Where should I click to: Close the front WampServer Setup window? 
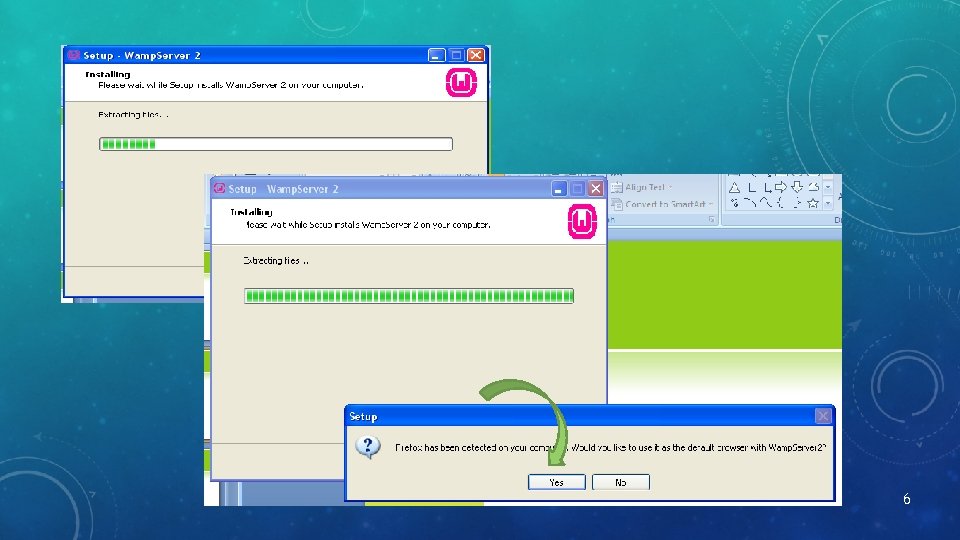pyautogui.click(x=595, y=189)
